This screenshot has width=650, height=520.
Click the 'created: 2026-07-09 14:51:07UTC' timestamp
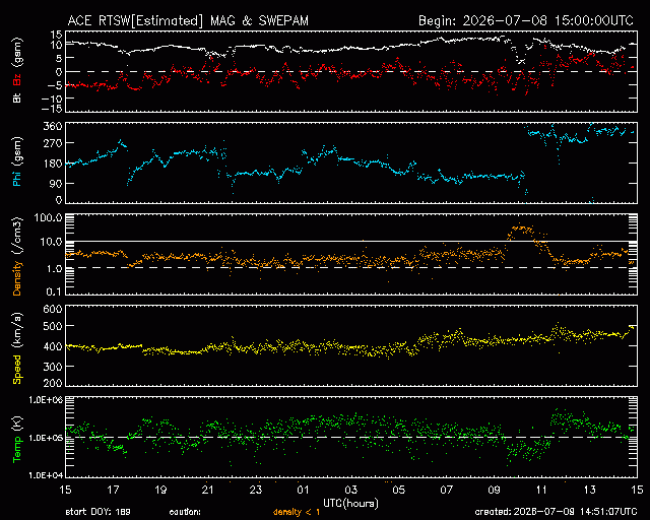556,512
